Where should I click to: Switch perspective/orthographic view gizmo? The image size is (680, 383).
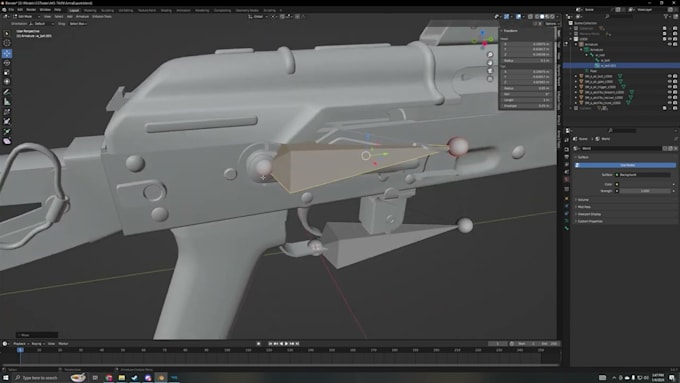coord(490,79)
